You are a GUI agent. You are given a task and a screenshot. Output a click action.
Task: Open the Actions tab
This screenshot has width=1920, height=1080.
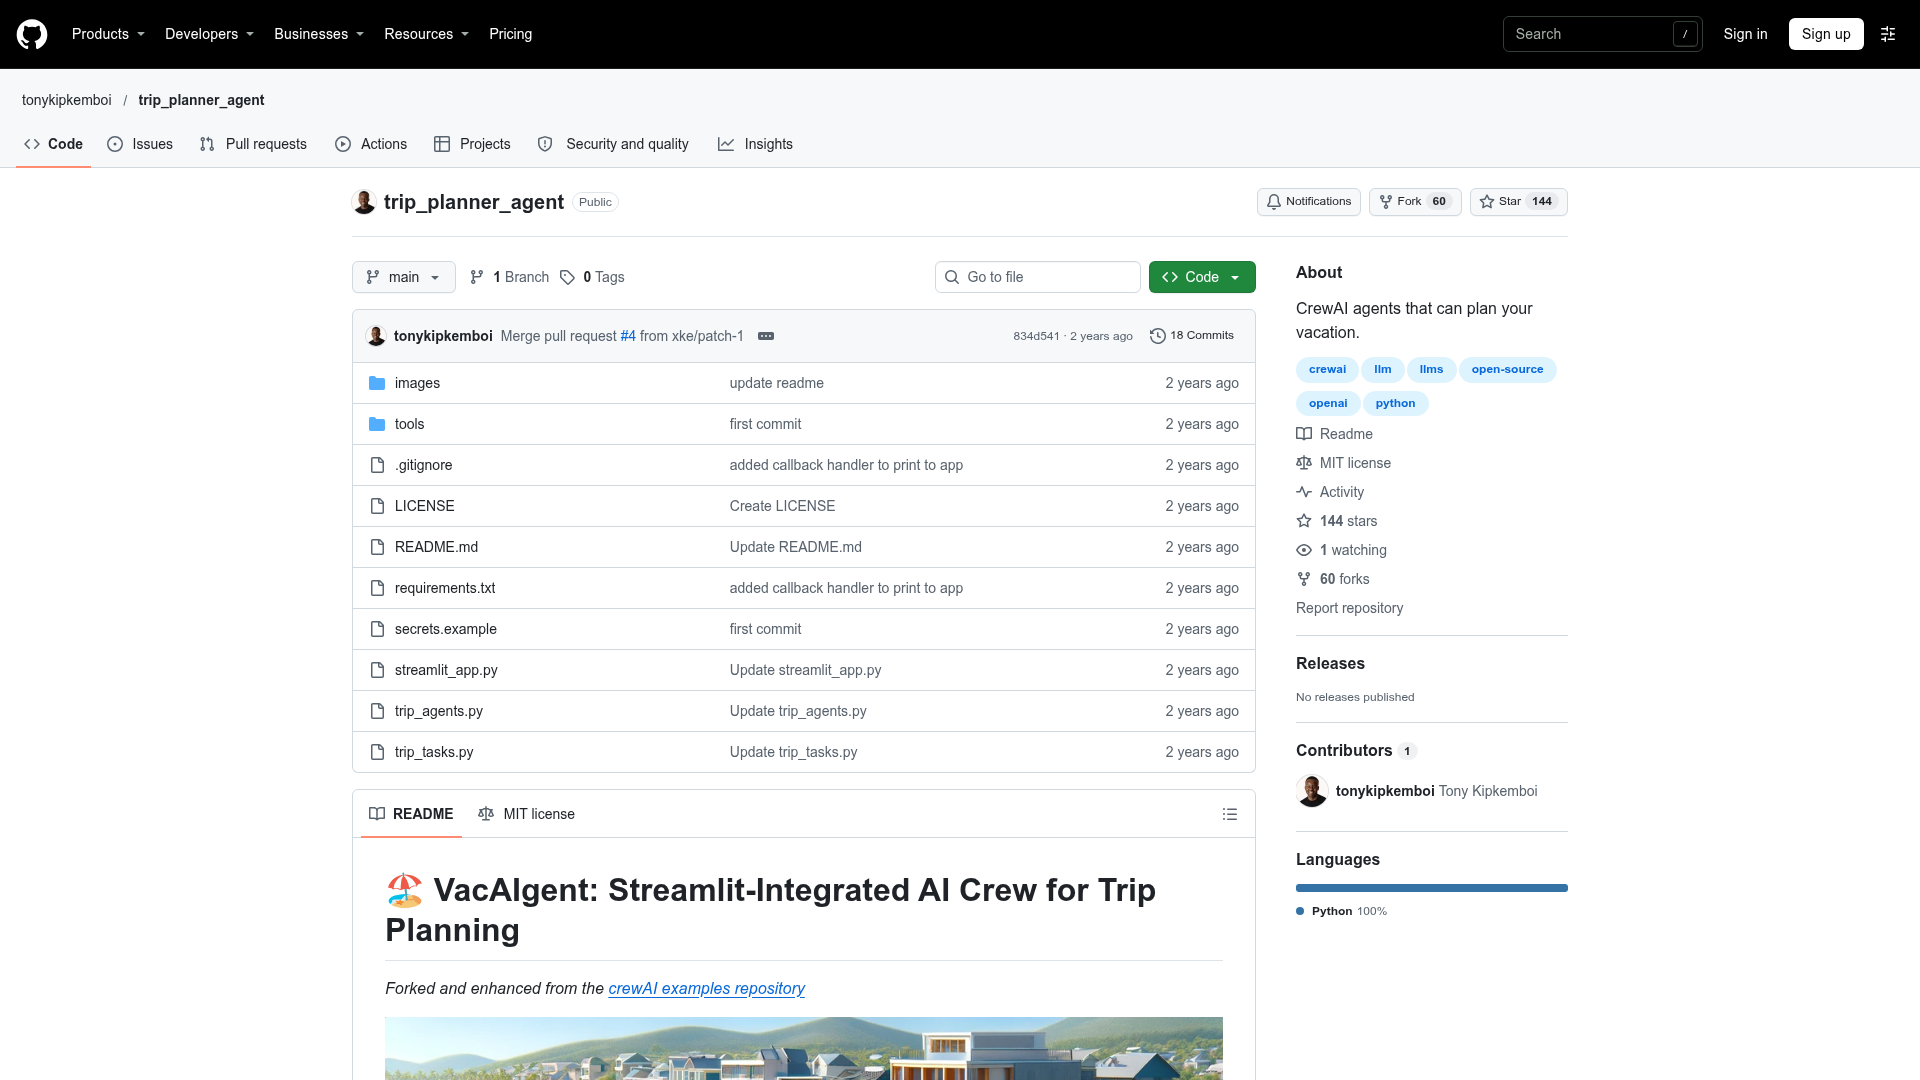click(x=371, y=144)
